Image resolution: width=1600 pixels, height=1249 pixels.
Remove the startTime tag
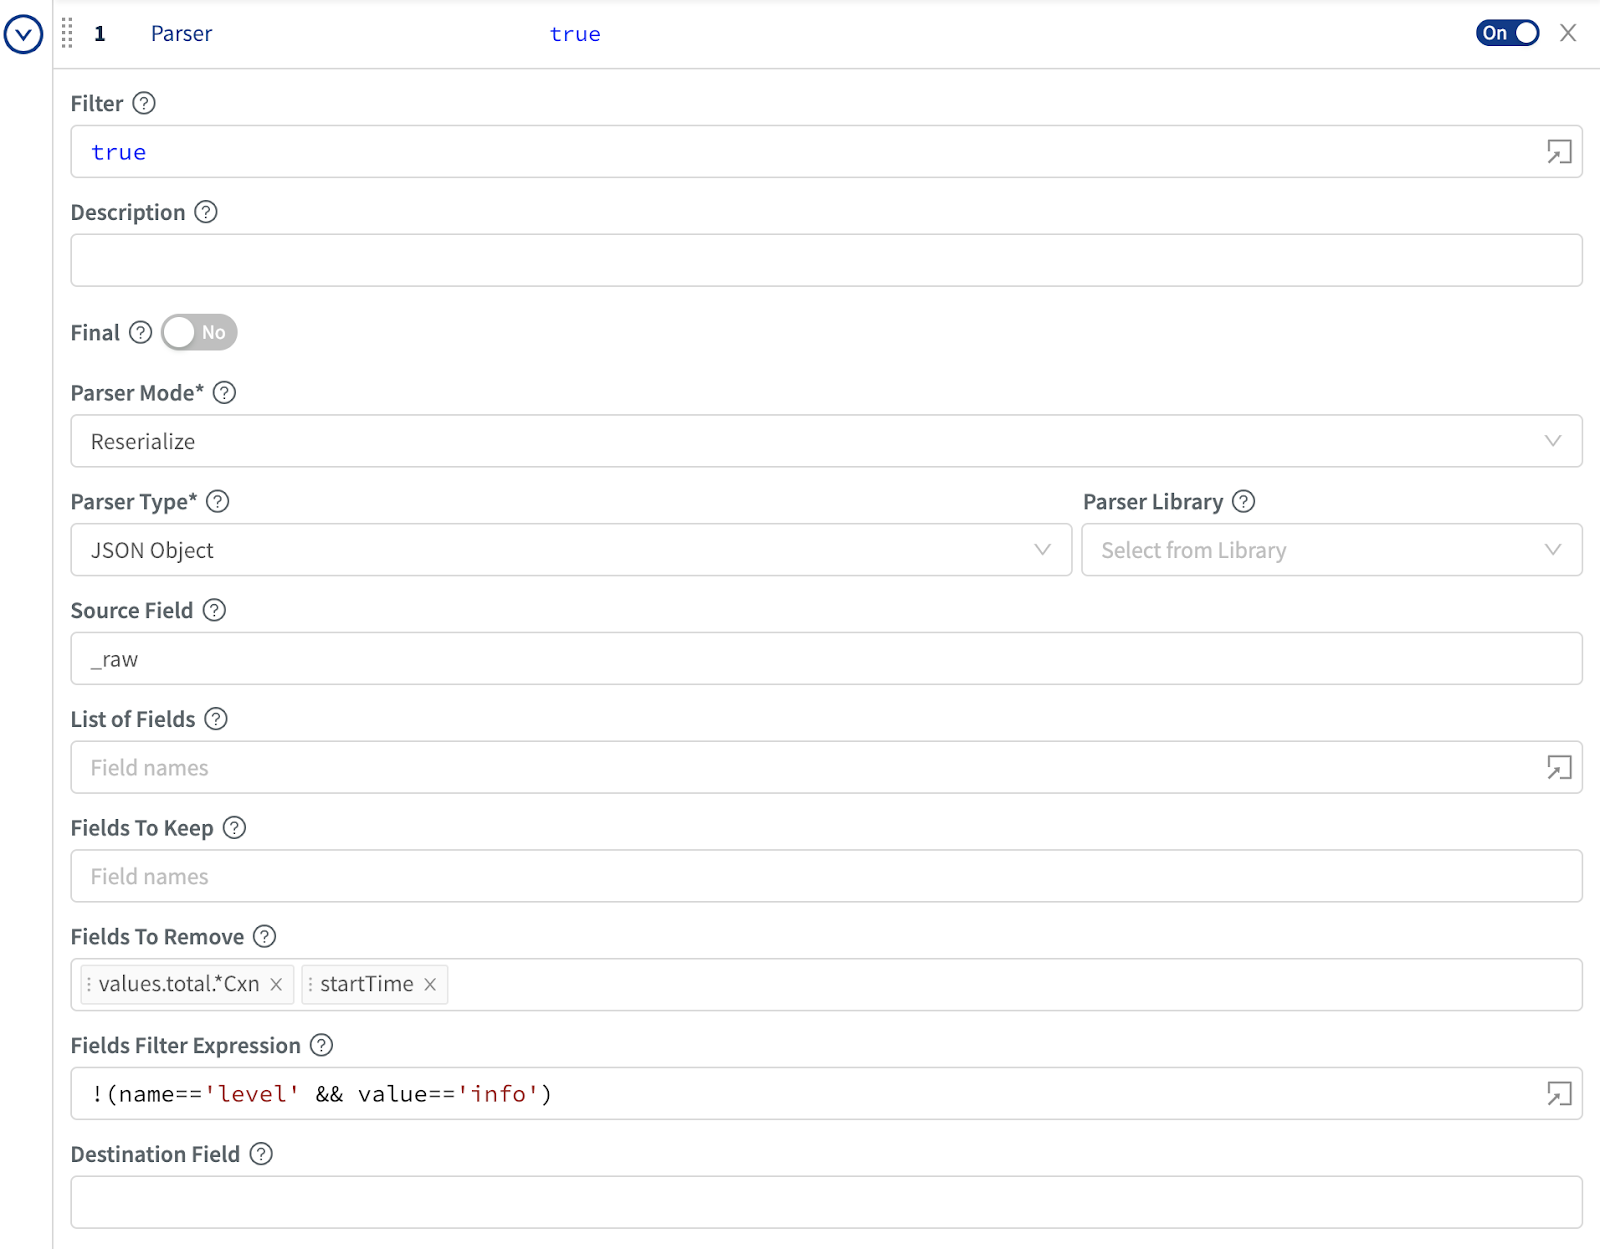point(430,985)
